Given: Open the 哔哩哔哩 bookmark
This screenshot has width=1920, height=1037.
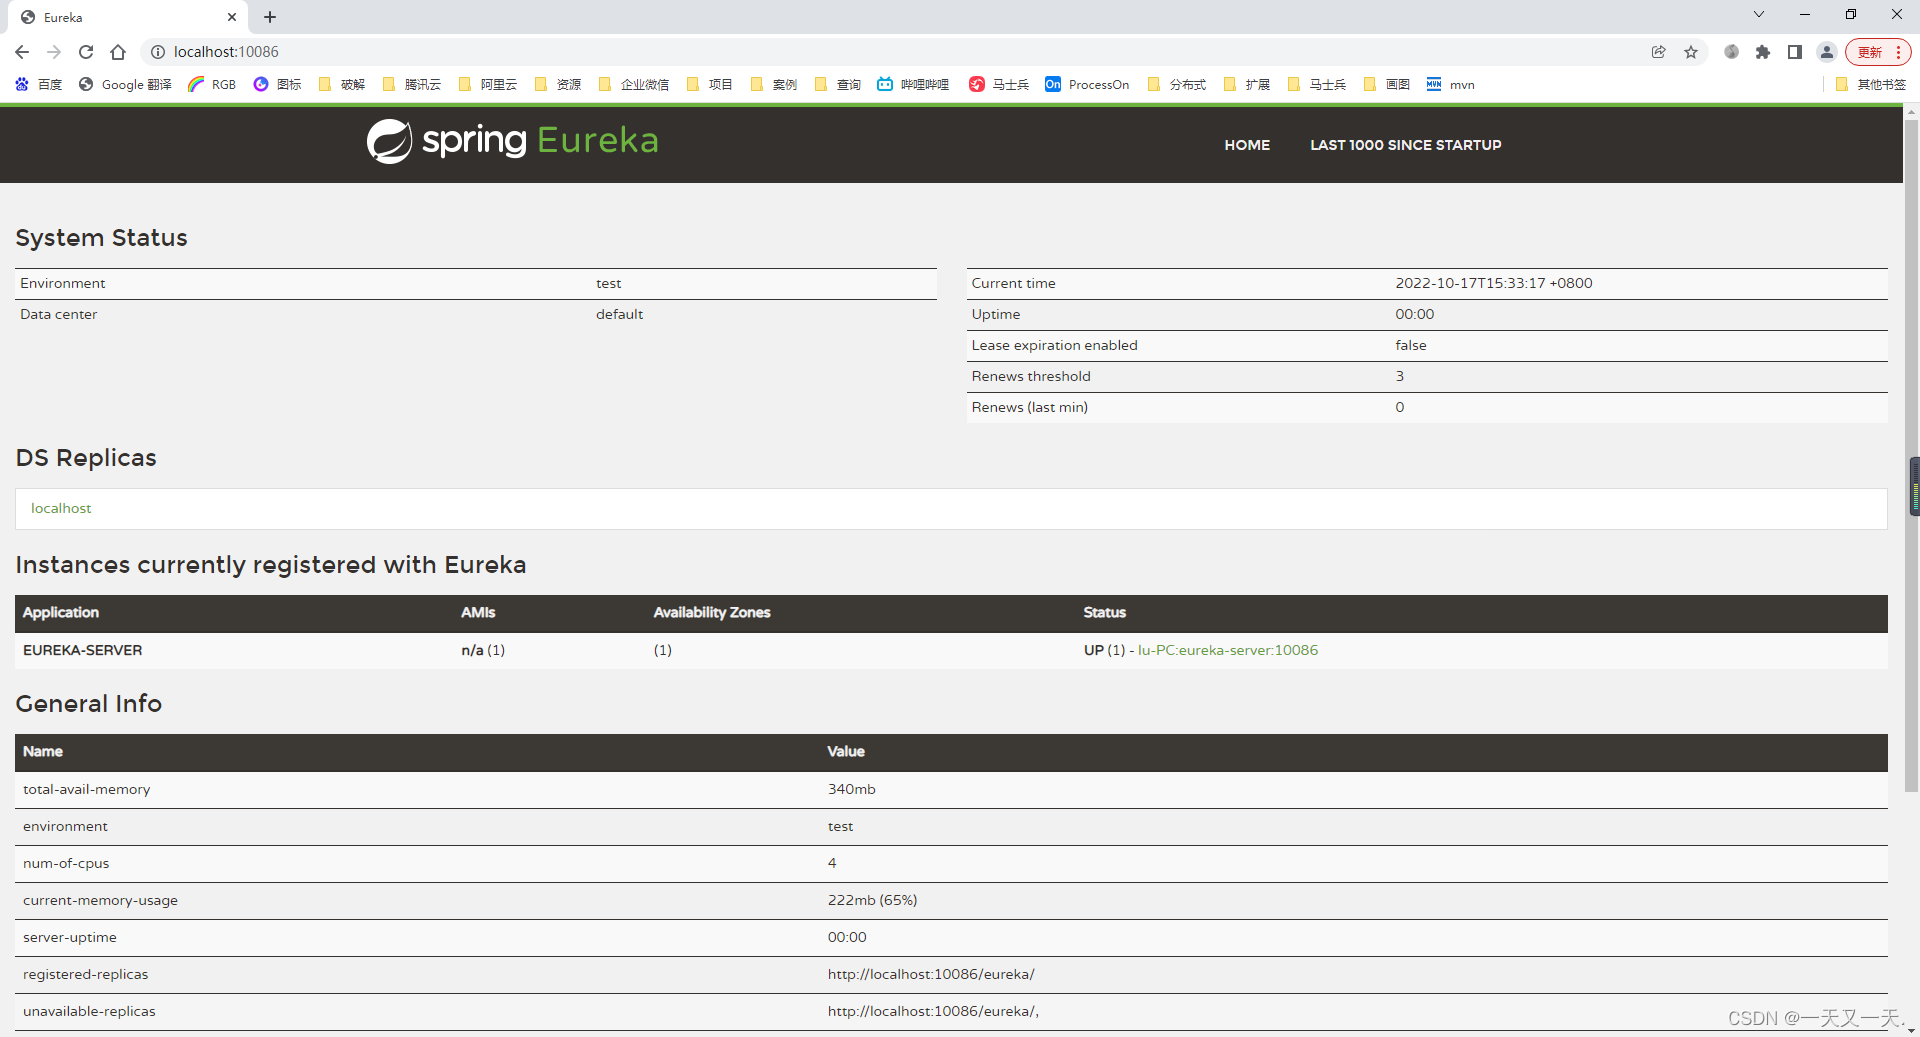Looking at the screenshot, I should (913, 84).
